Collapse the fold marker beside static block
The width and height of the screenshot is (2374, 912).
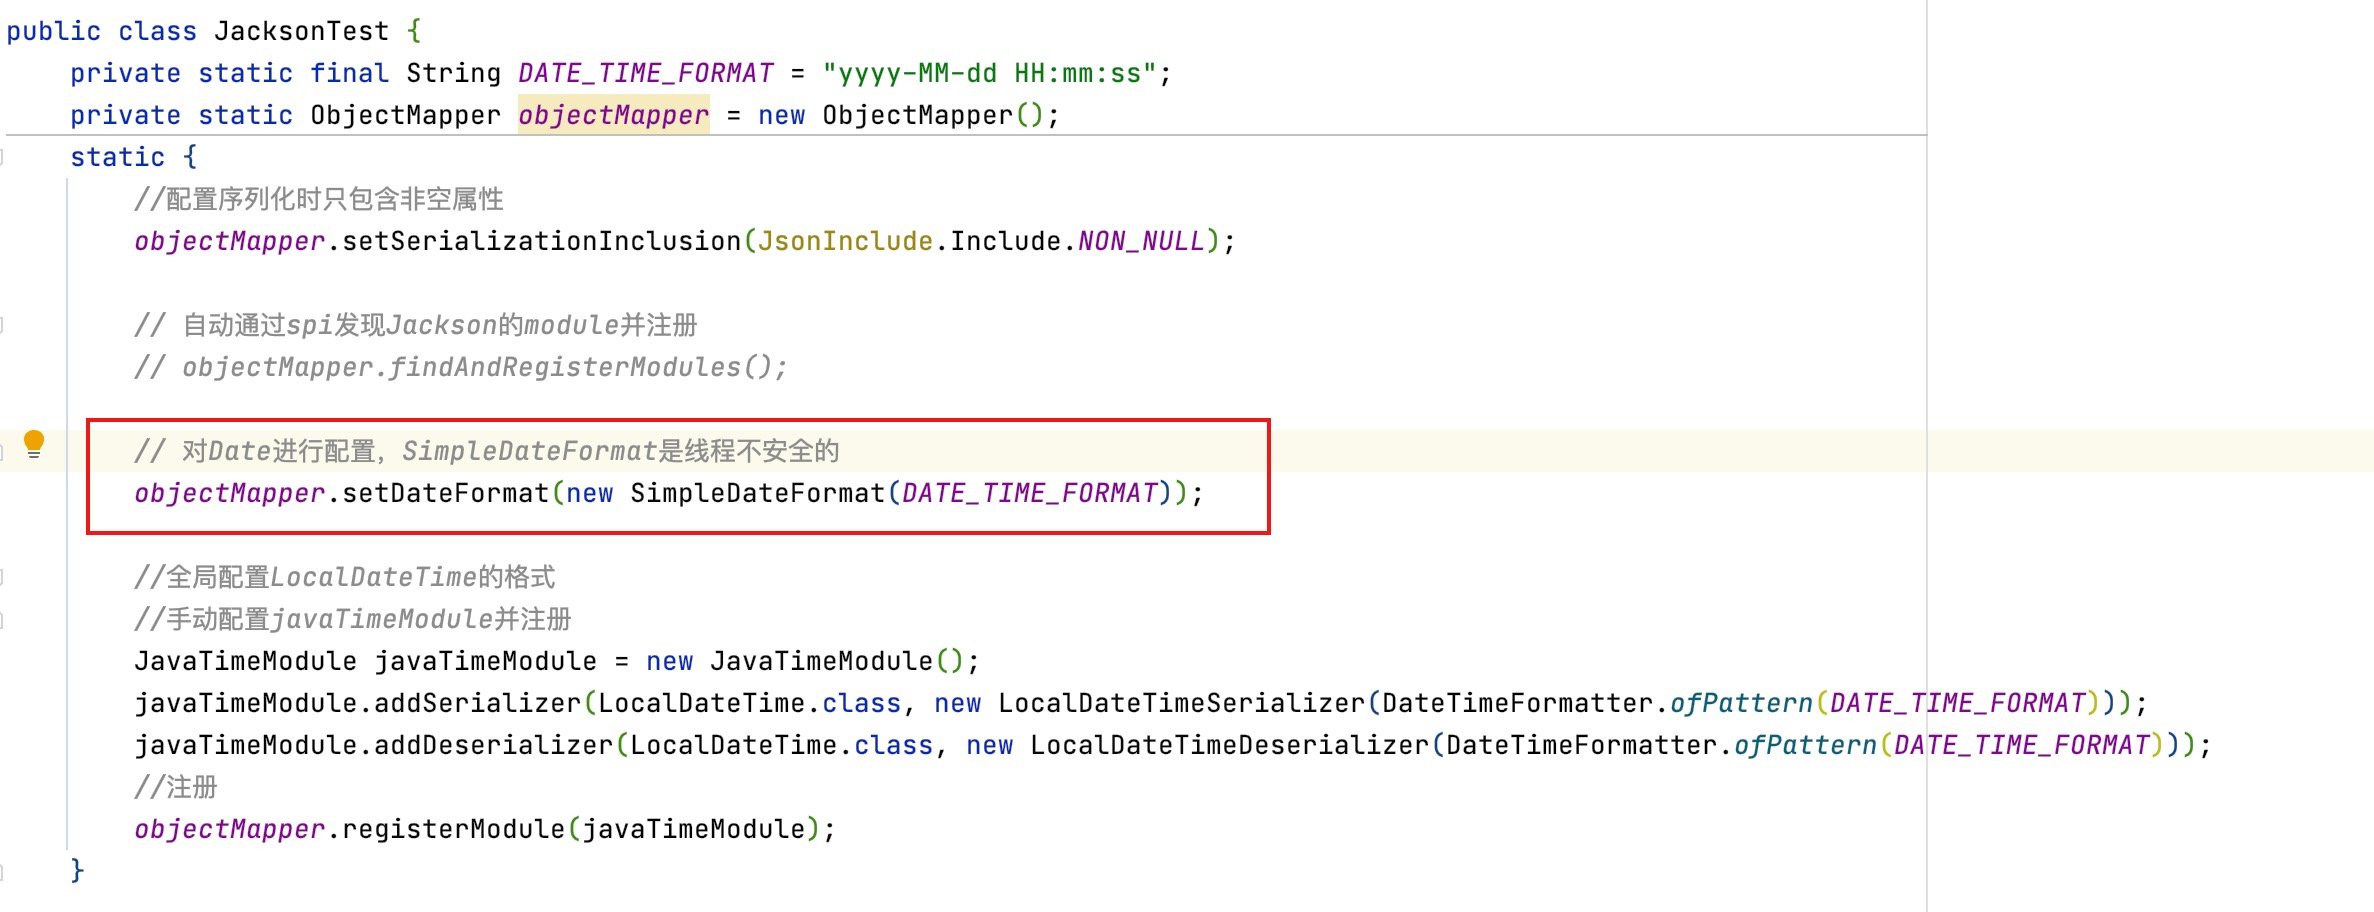tap(5, 156)
